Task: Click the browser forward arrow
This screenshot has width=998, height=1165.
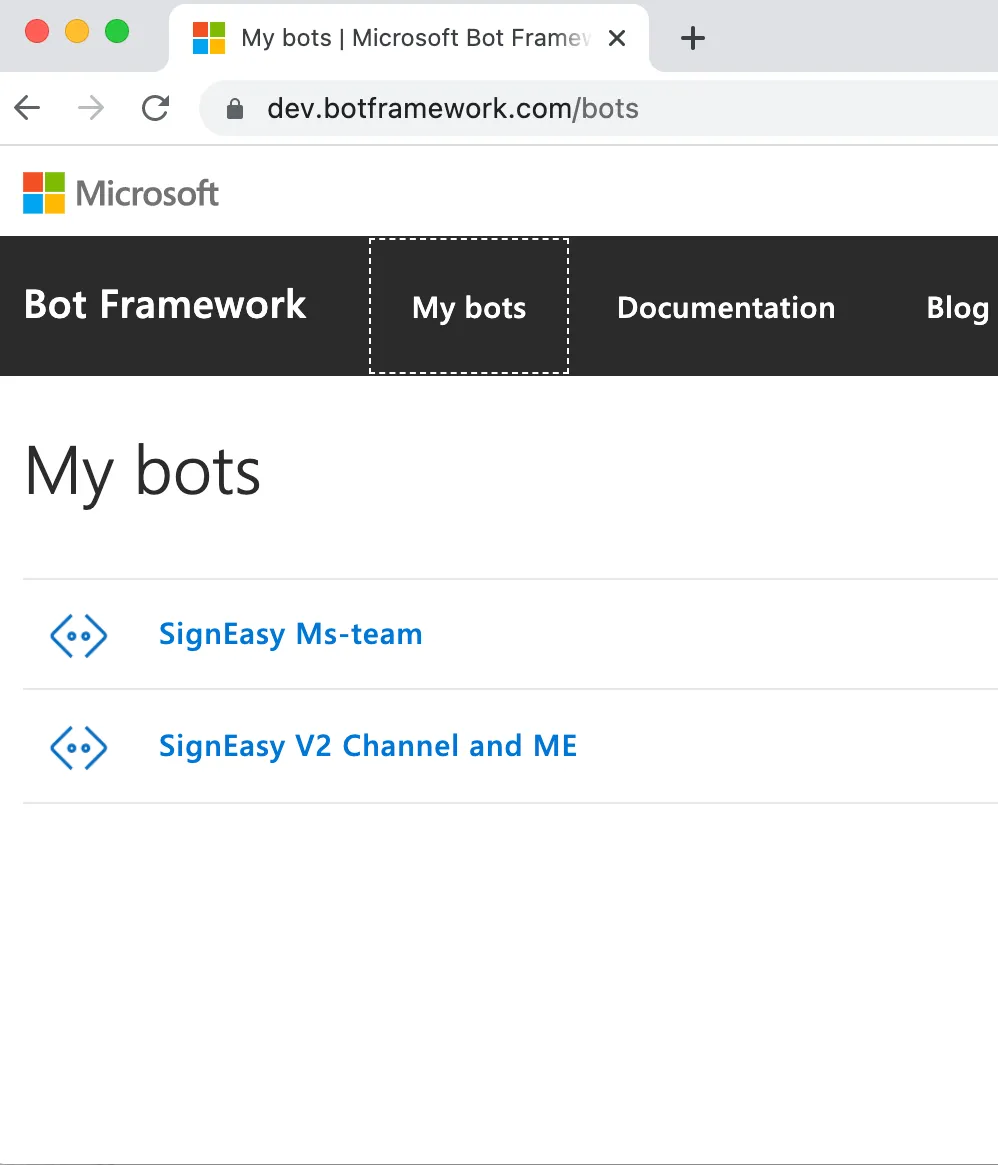Action: (x=91, y=108)
